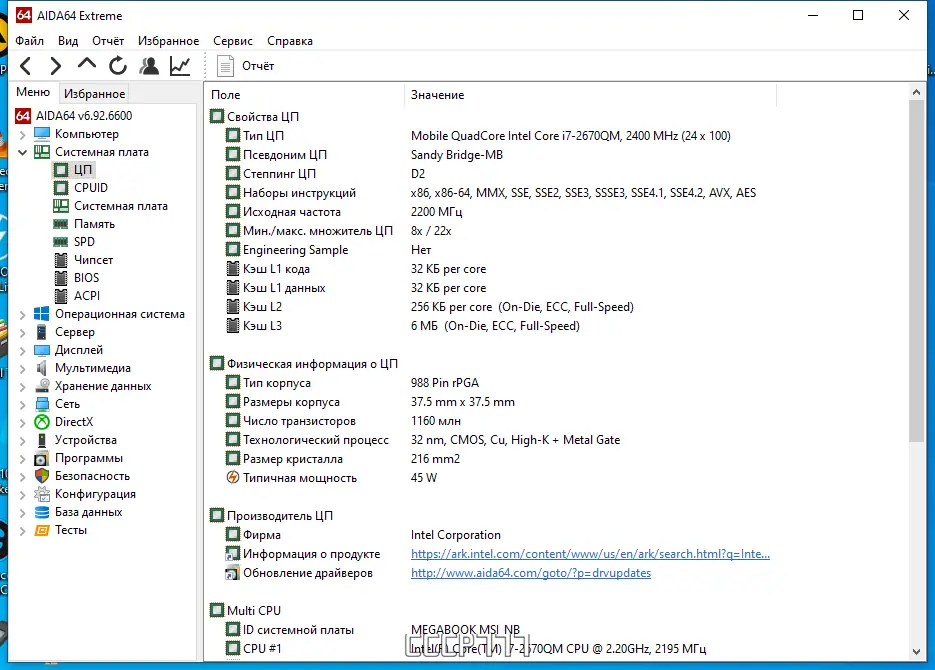Click the Refresh toolbar icon

[118, 66]
